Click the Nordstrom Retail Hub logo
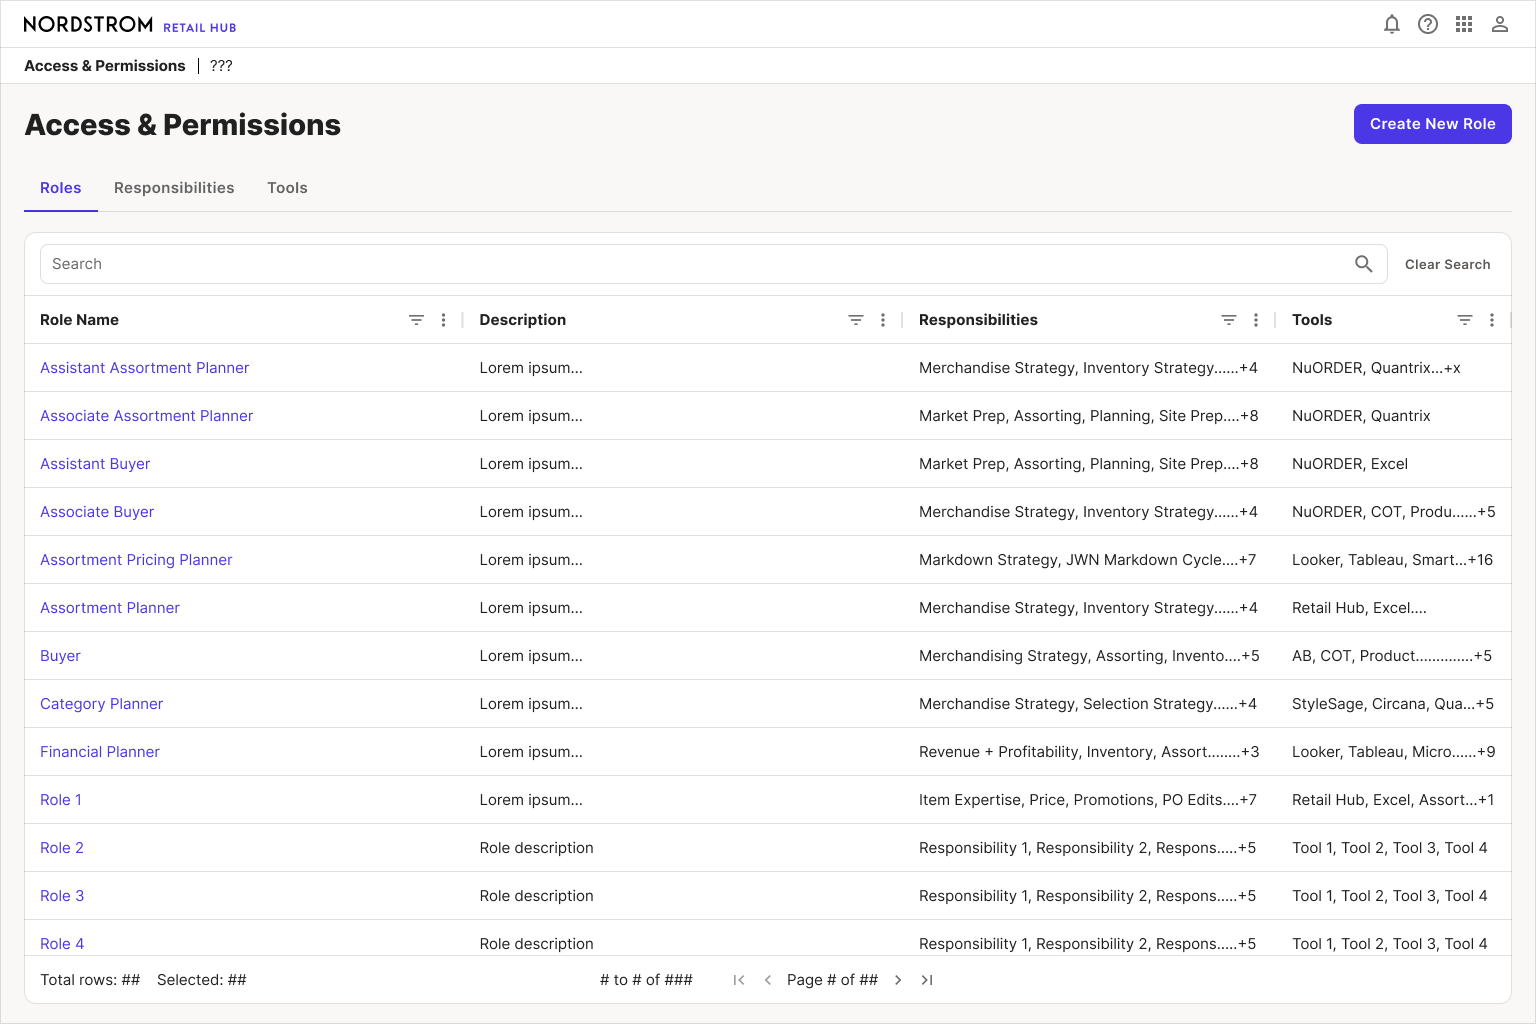The image size is (1536, 1024). pyautogui.click(x=130, y=24)
